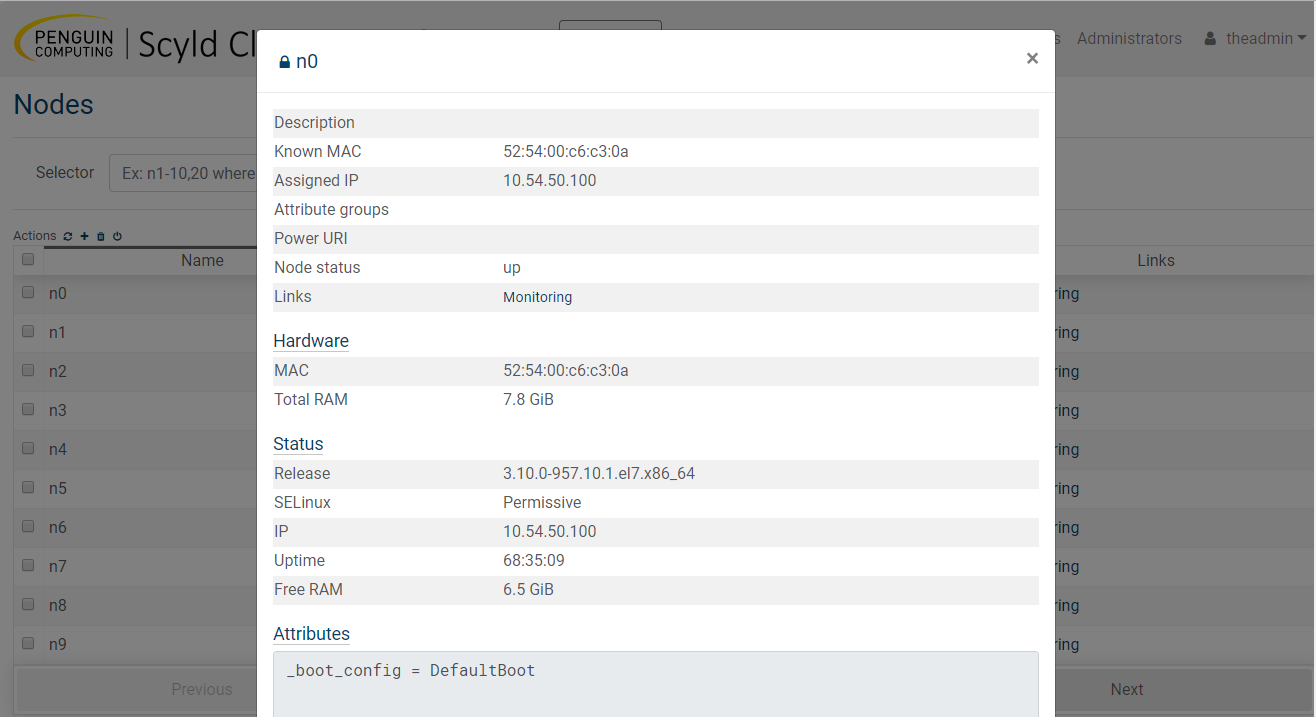Click the Power URI label
The height and width of the screenshot is (717, 1316).
tap(311, 239)
